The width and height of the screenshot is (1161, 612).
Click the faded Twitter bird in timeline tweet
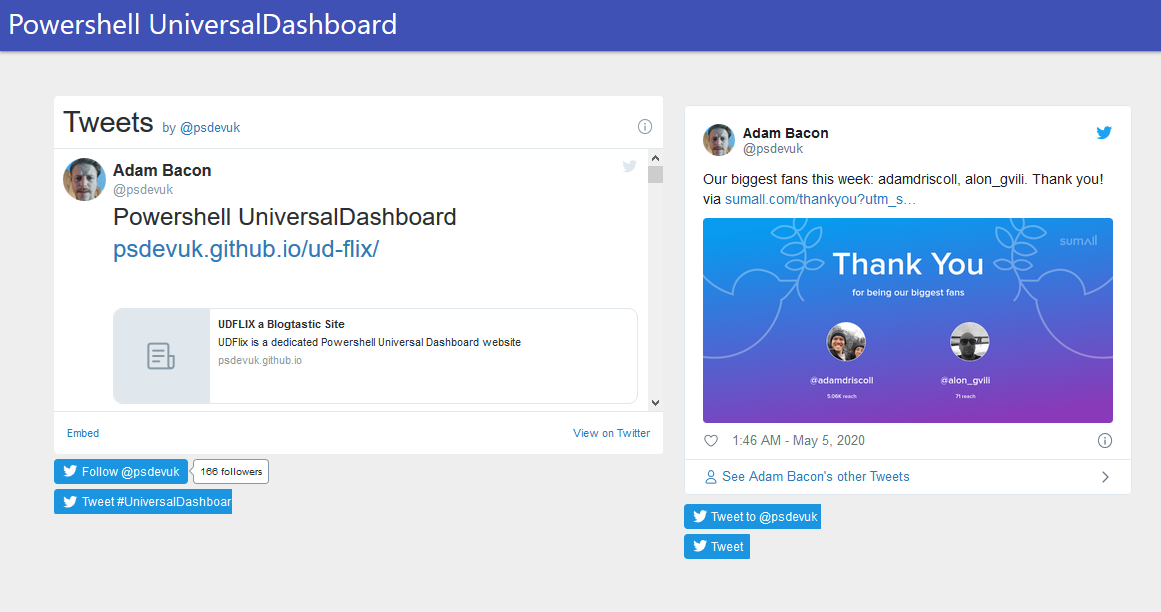[629, 166]
